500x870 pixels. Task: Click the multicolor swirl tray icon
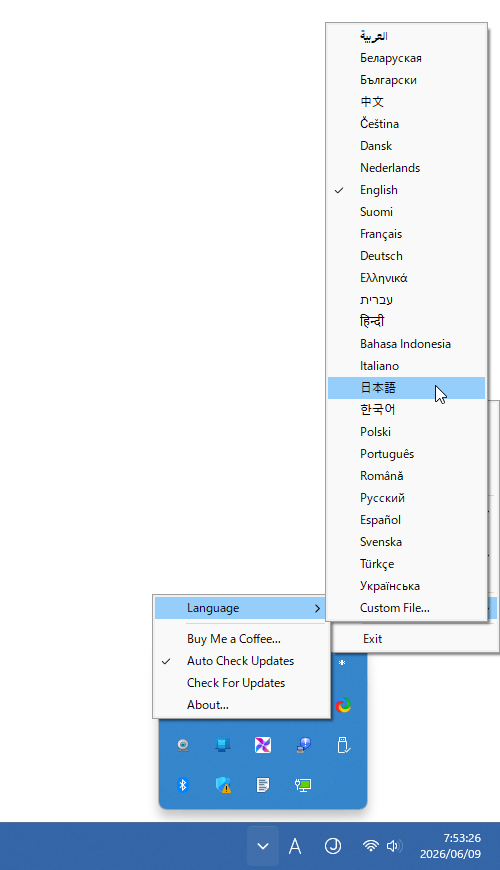343,705
